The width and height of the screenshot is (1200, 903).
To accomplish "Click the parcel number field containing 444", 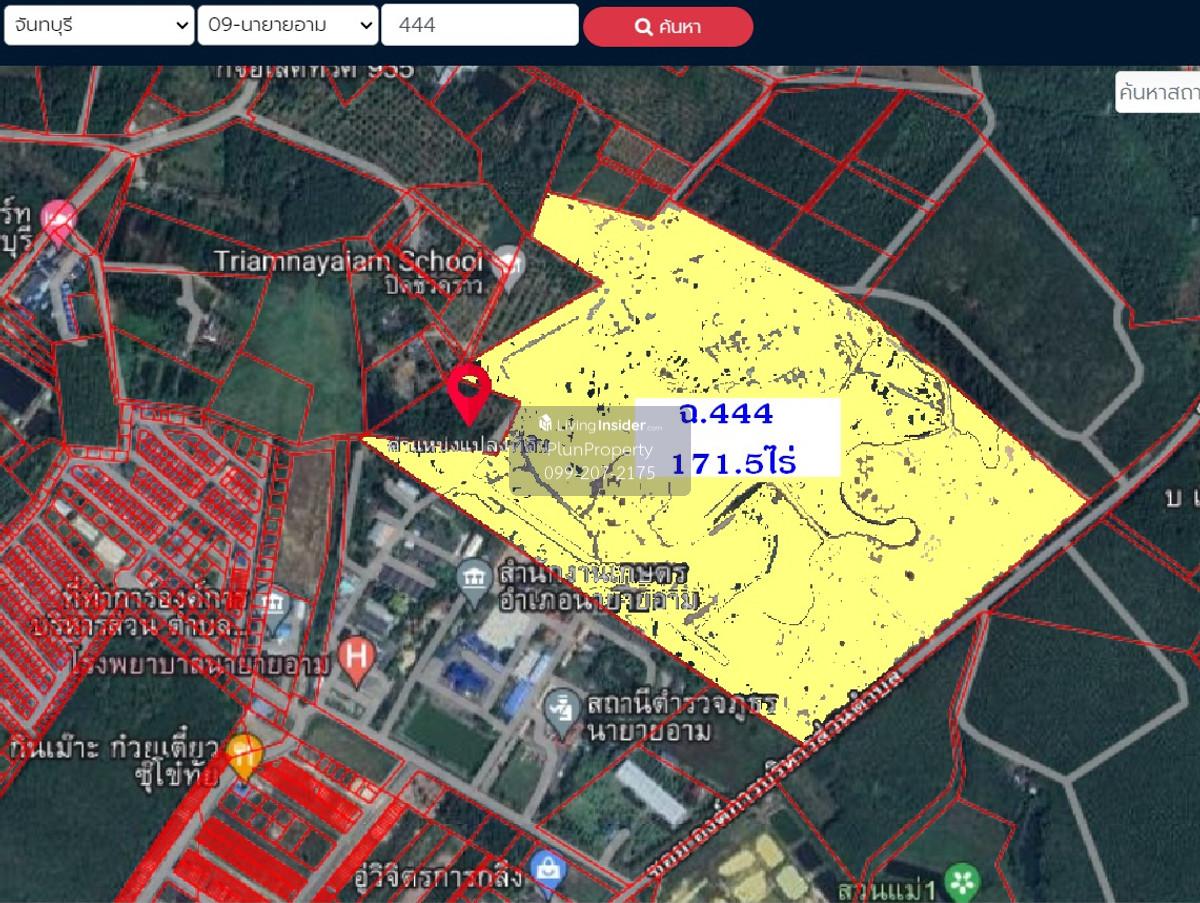I will click(x=479, y=25).
